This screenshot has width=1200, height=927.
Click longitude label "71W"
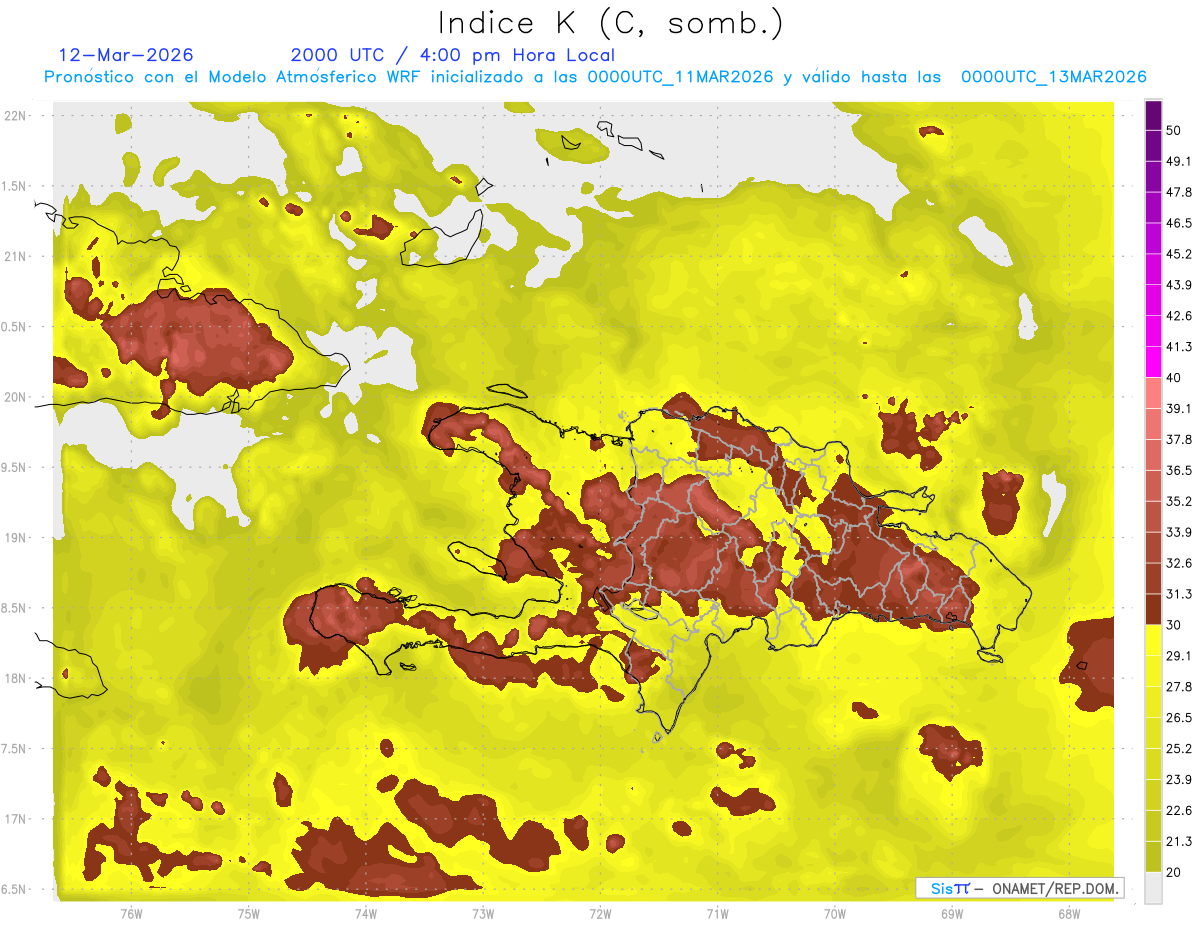point(717,913)
